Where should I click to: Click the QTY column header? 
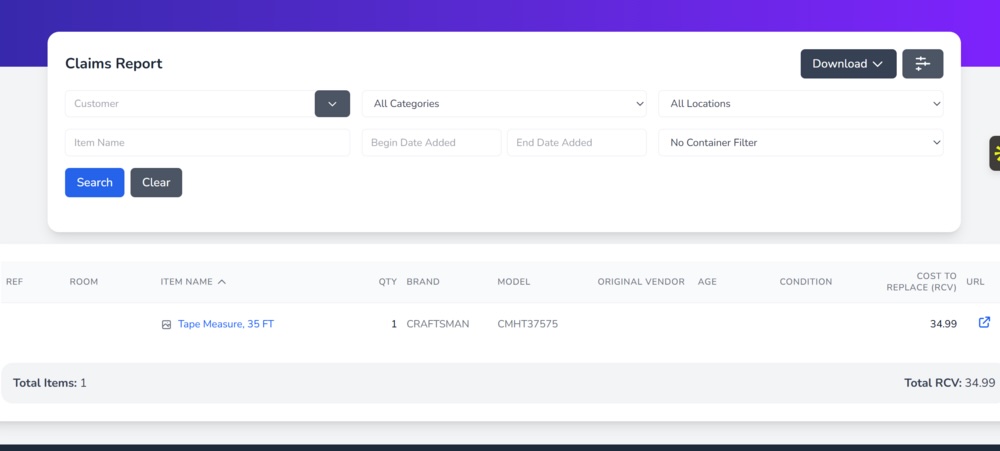(x=388, y=282)
